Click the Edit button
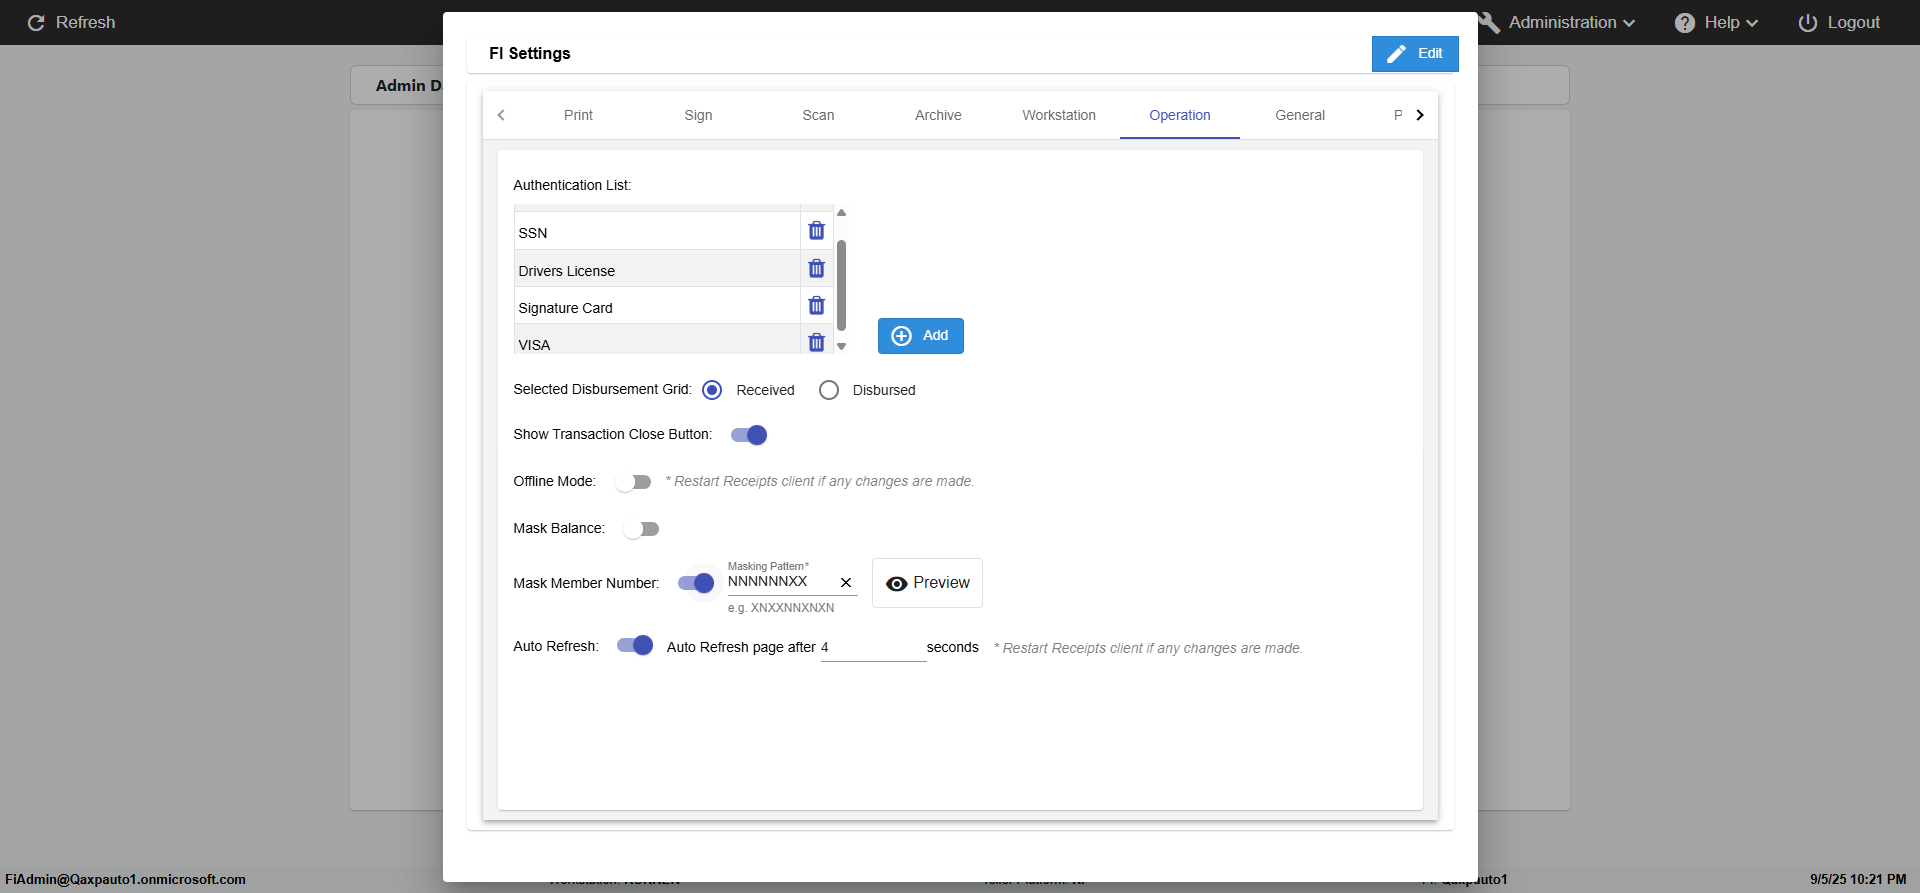Image resolution: width=1920 pixels, height=893 pixels. [1414, 54]
